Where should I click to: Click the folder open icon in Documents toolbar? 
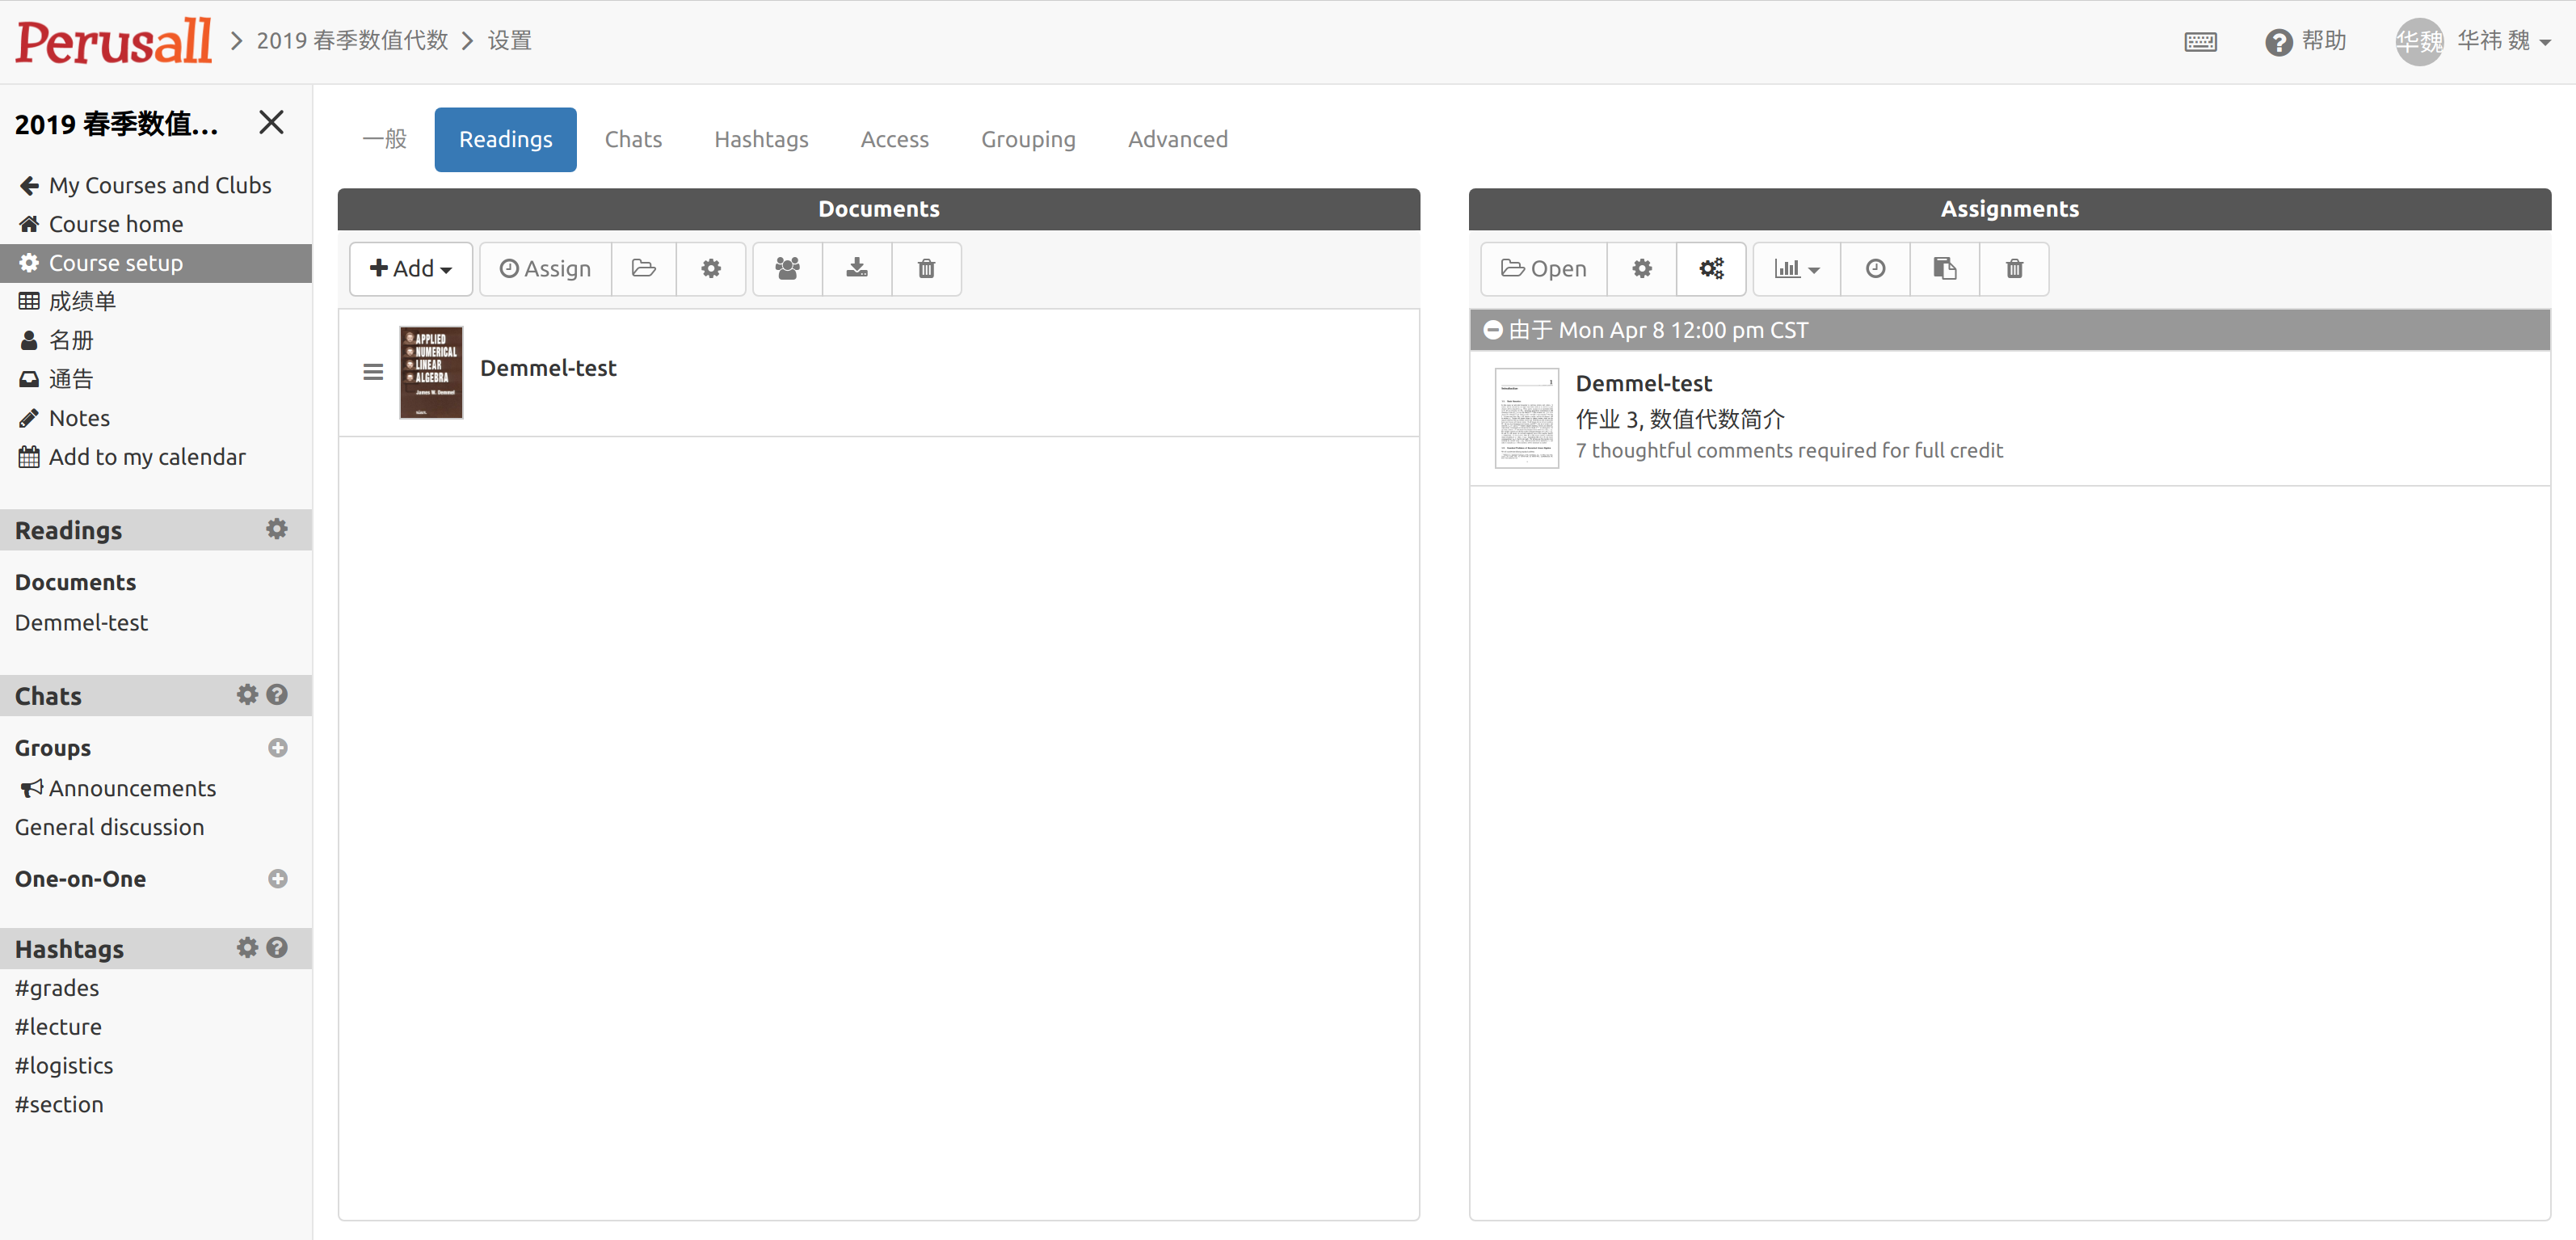coord(644,268)
